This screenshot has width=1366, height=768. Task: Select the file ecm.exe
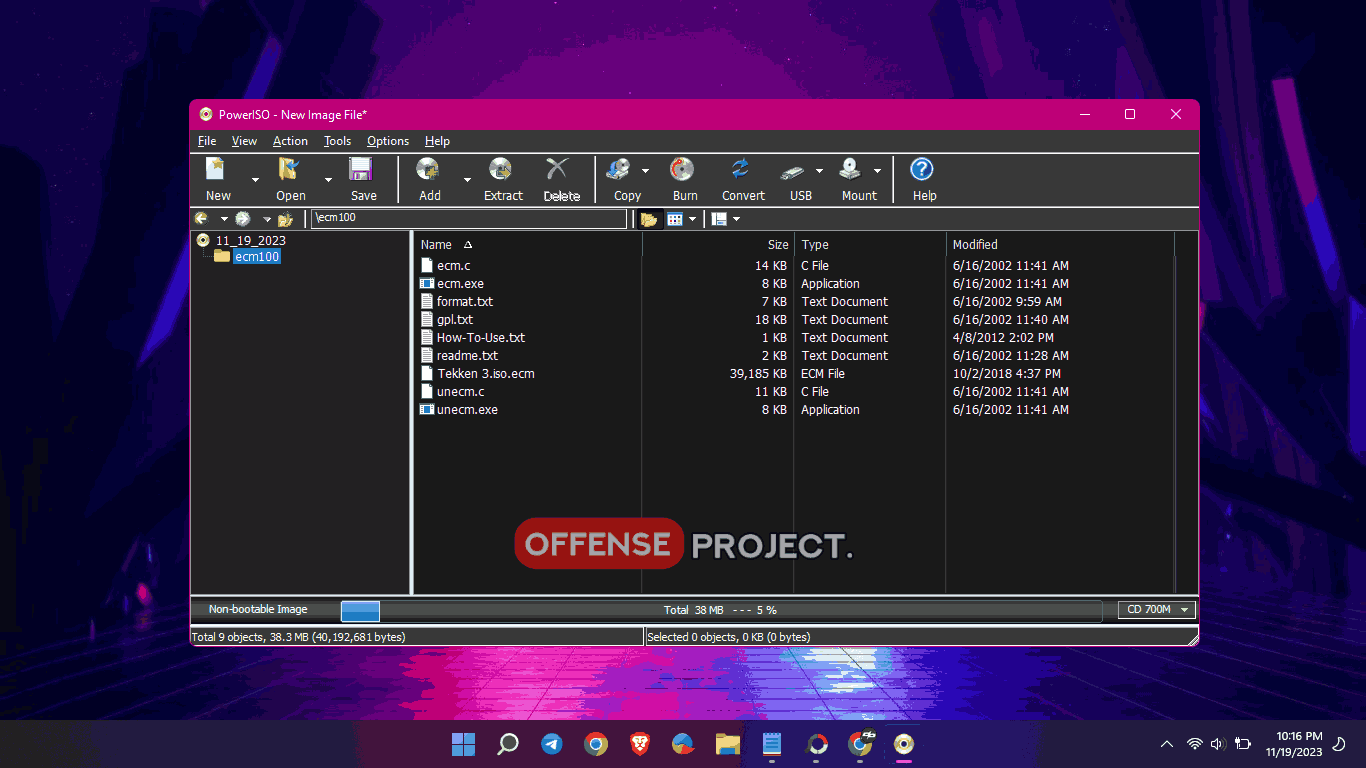click(x=460, y=284)
